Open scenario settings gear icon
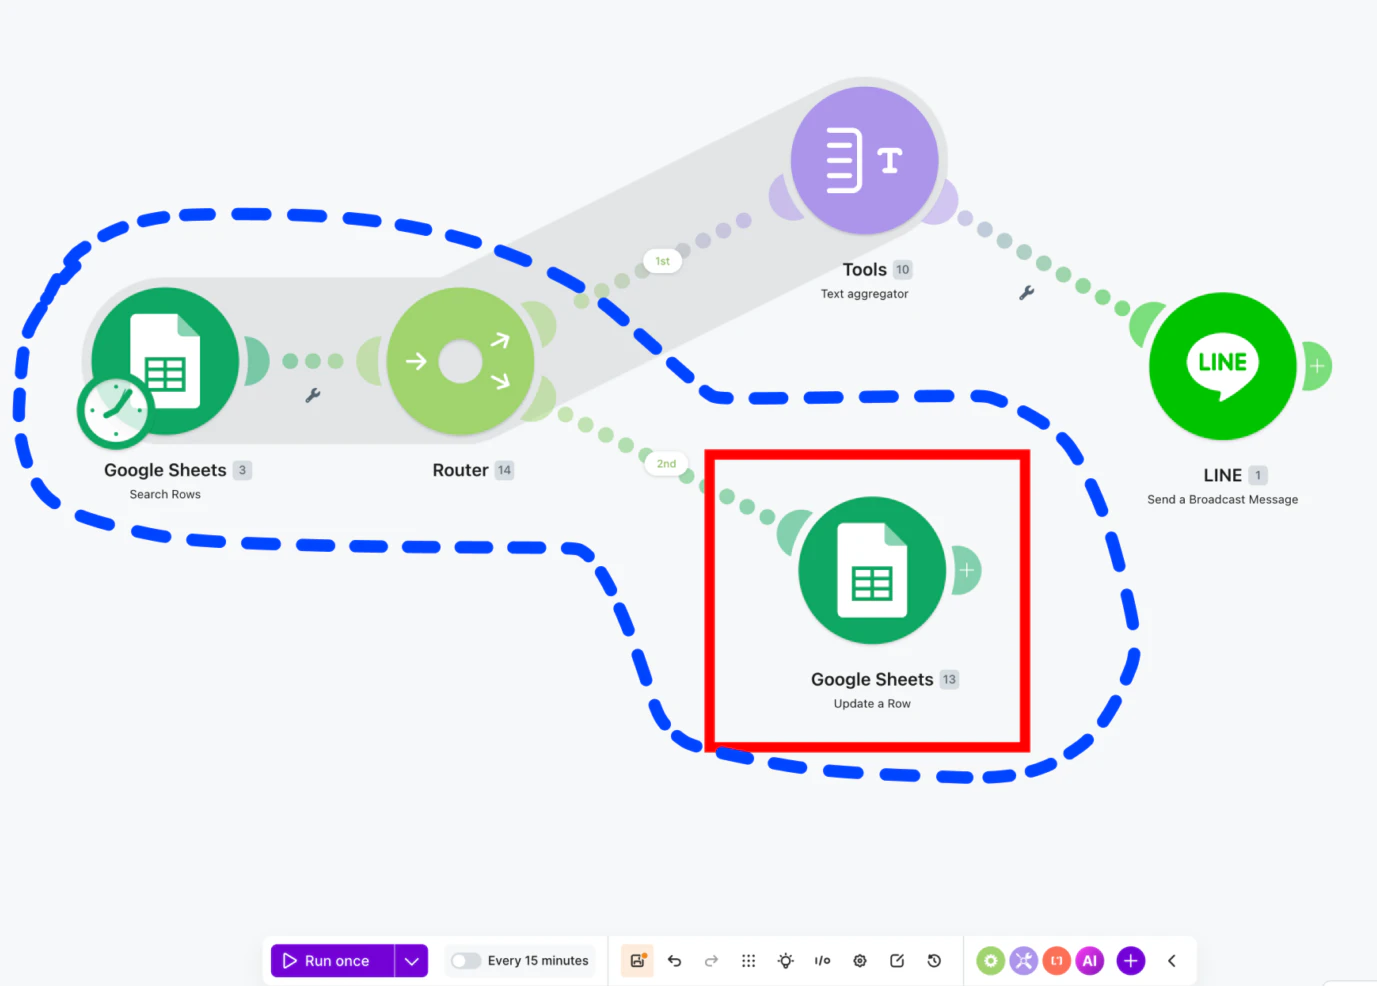This screenshot has width=1377, height=986. click(860, 961)
